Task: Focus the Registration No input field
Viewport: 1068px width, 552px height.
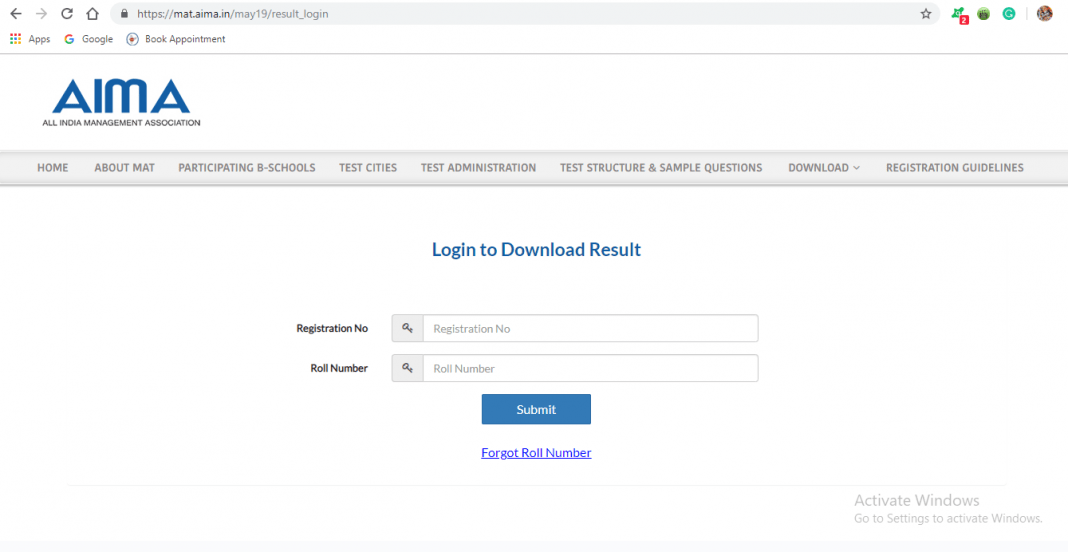Action: 591,328
